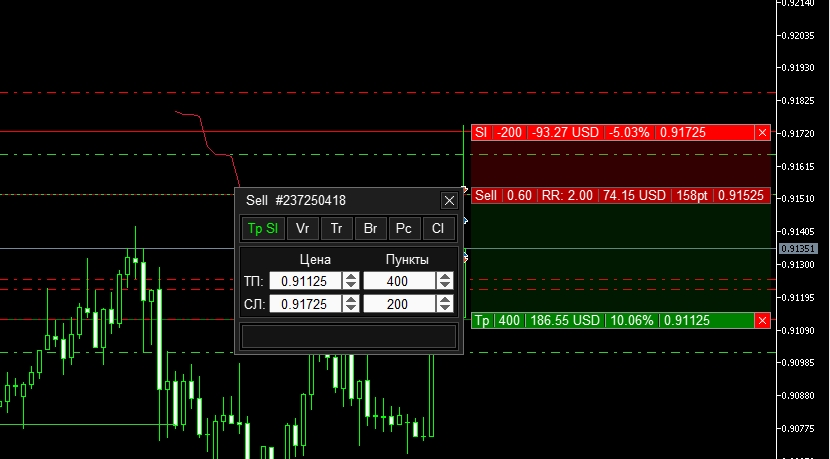Click RR: 2.00 in Sell bar
This screenshot has height=459, width=830.
567,195
